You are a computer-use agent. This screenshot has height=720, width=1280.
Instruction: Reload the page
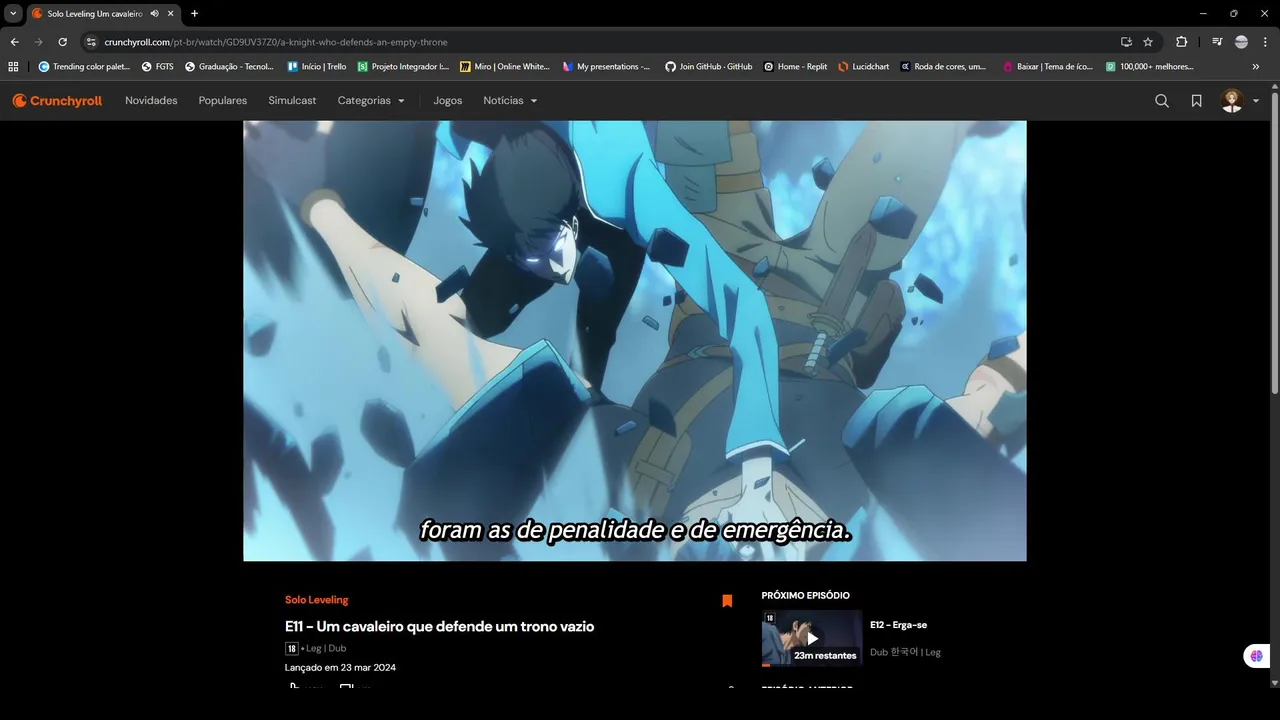click(x=62, y=42)
